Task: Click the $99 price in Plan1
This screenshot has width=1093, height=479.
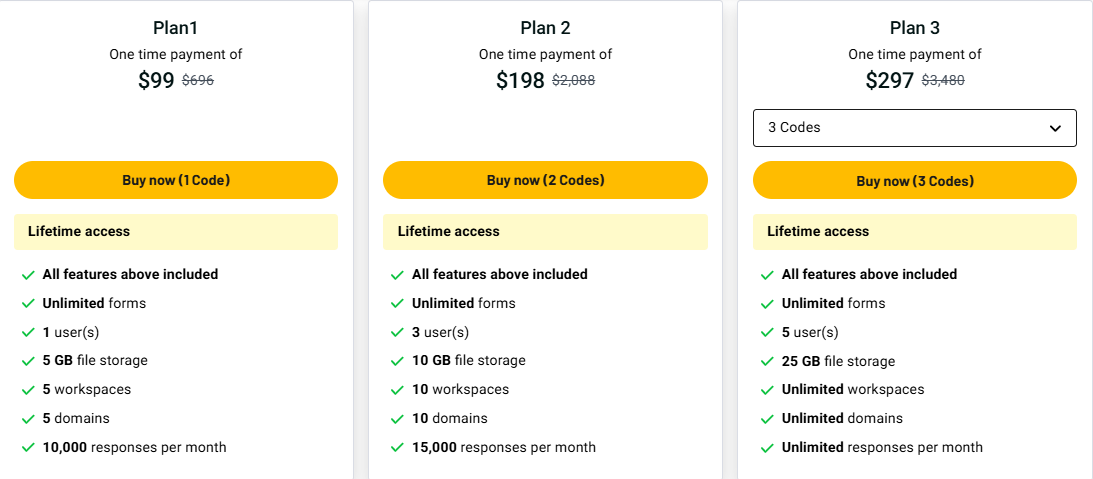Action: point(156,81)
